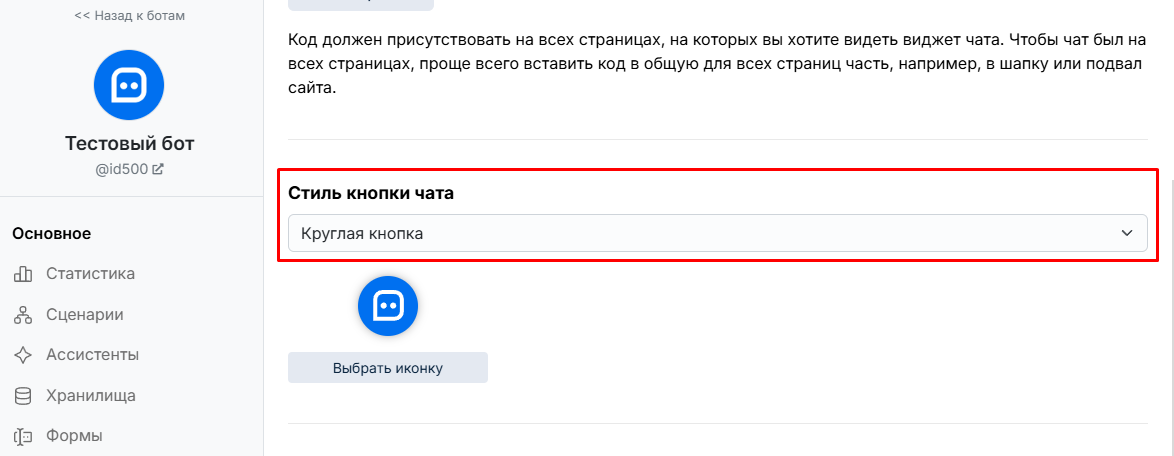Click the Статистика bar chart icon
Screen dimensions: 1174x456
23,274
